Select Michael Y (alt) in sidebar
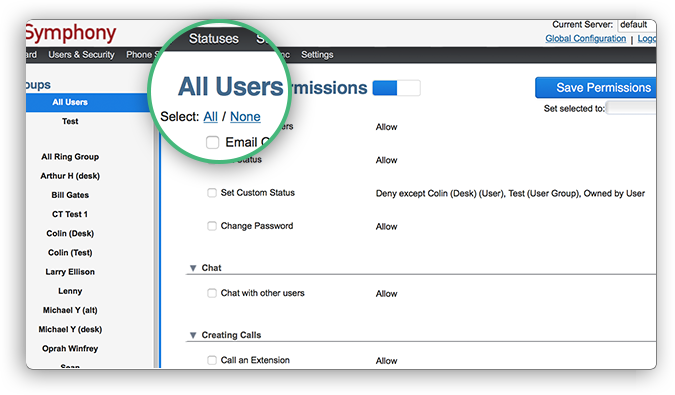The height and width of the screenshot is (395, 675). point(70,310)
